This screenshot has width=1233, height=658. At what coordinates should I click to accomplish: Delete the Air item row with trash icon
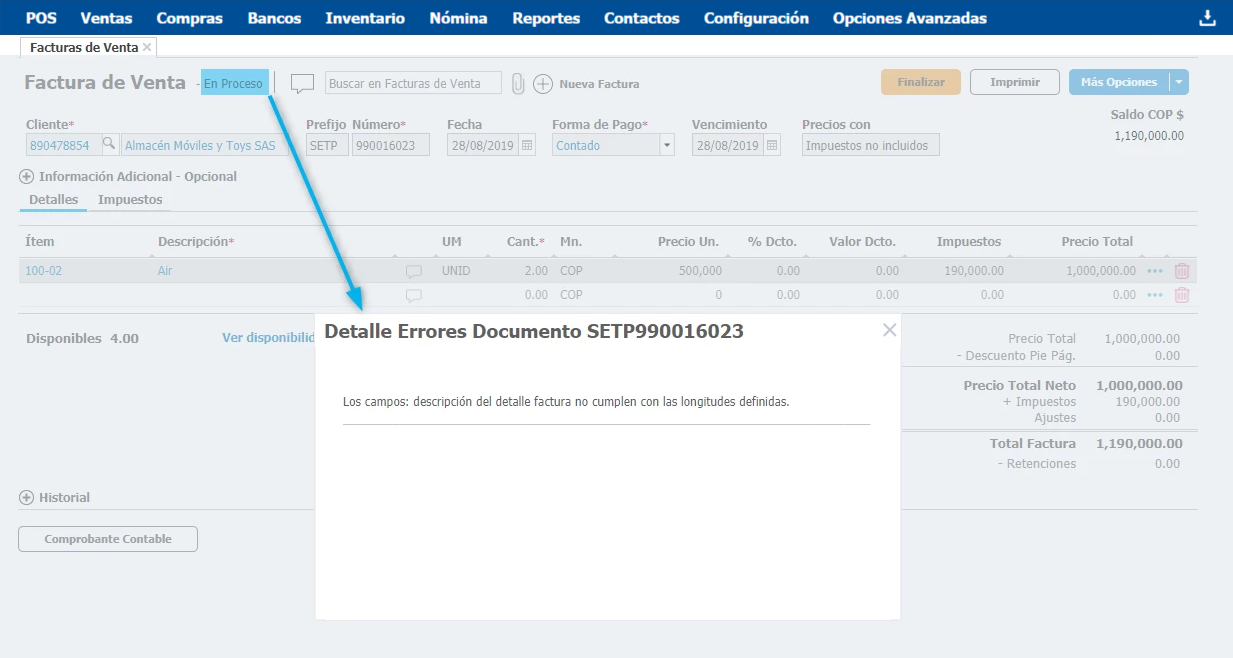(x=1182, y=270)
